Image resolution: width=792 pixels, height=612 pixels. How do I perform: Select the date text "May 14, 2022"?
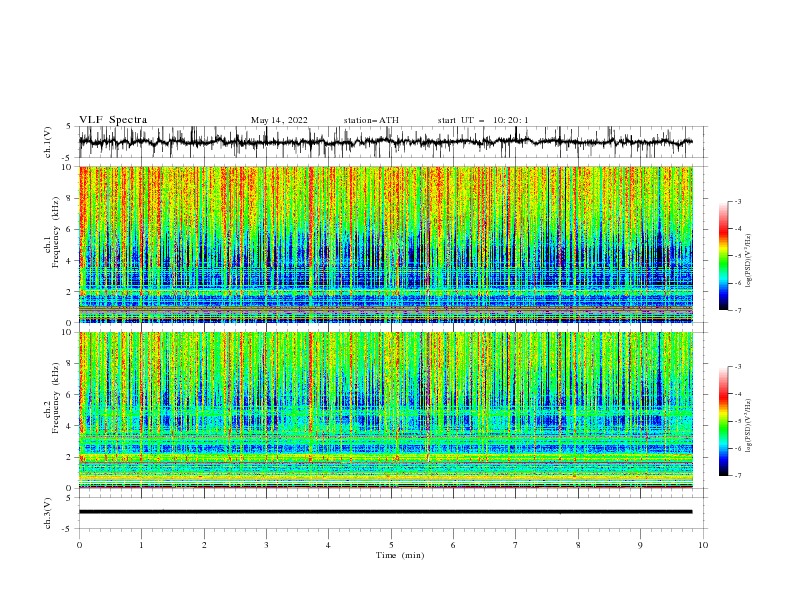[279, 120]
